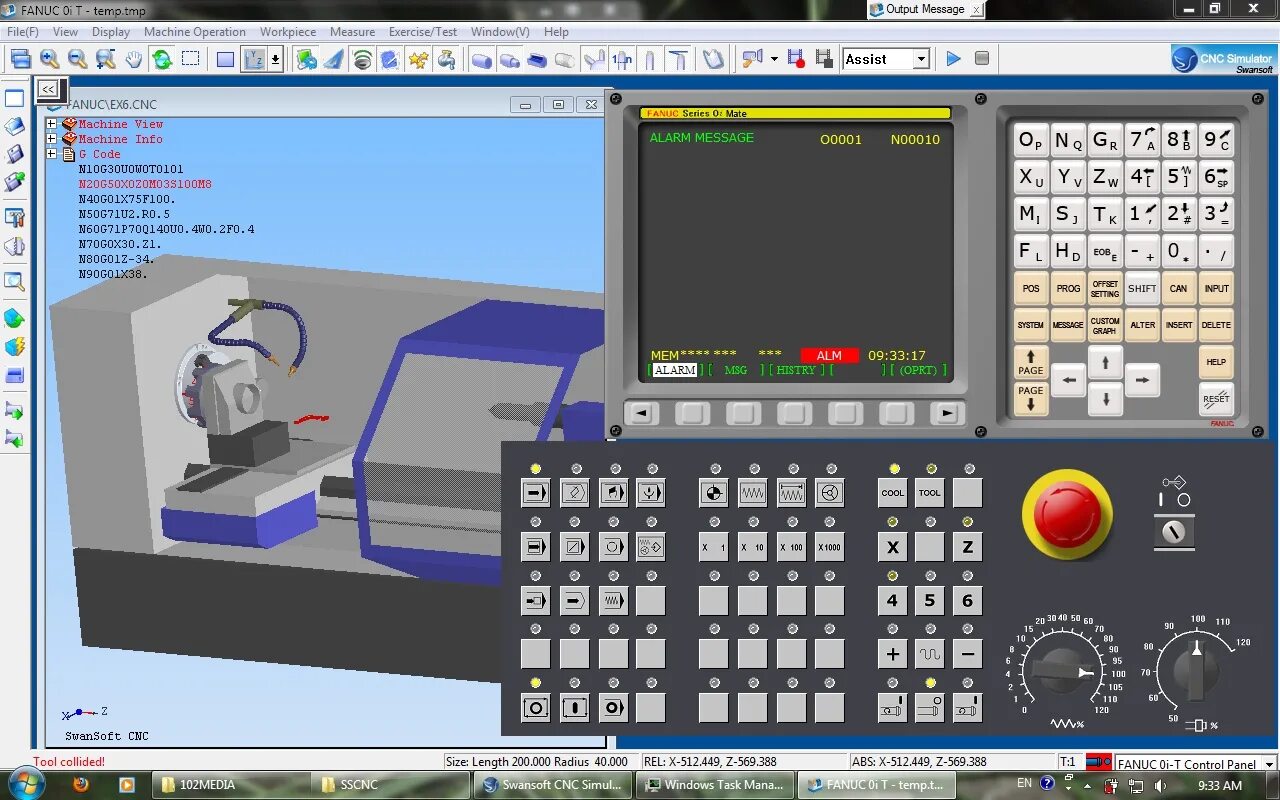Open the Measure menu
Viewport: 1280px width, 800px height.
352,32
